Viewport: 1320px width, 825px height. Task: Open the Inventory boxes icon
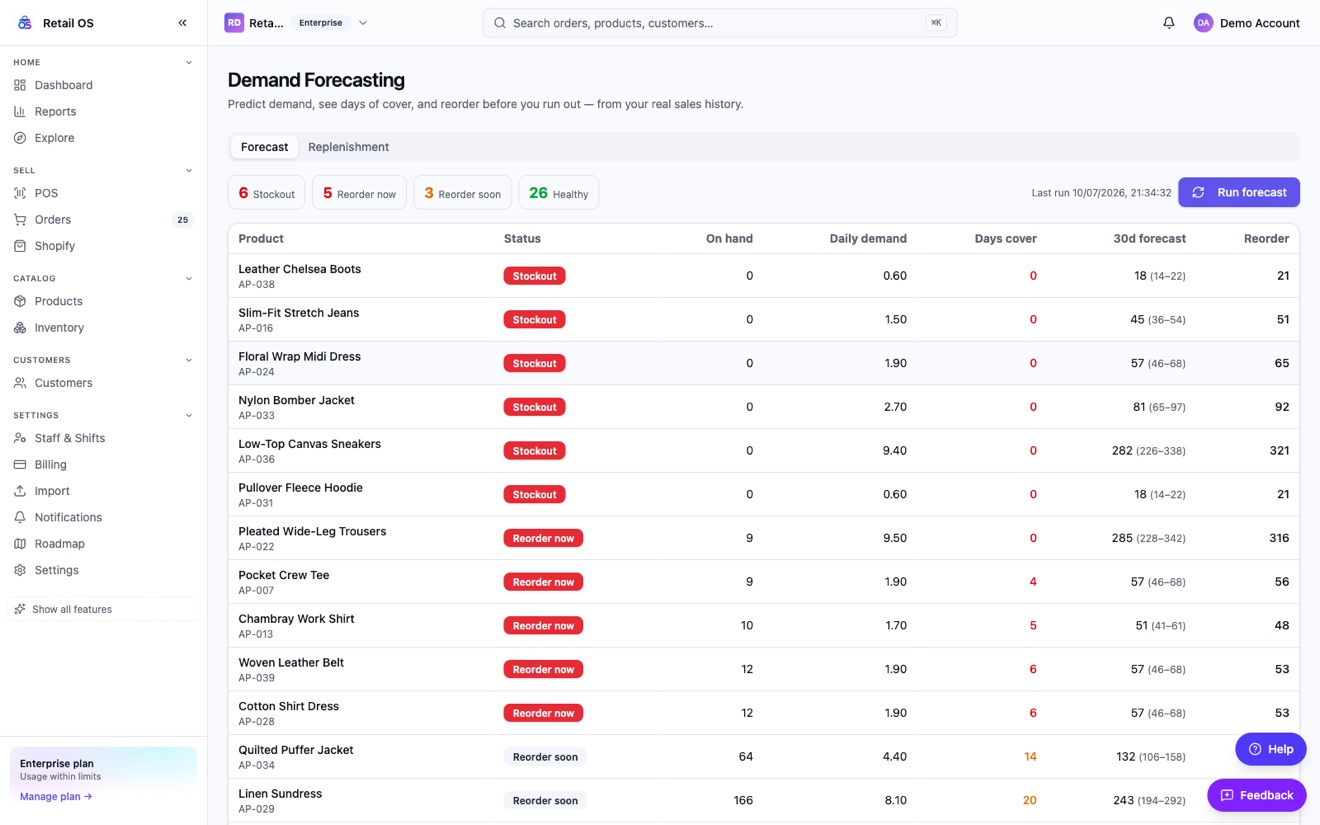click(20, 328)
